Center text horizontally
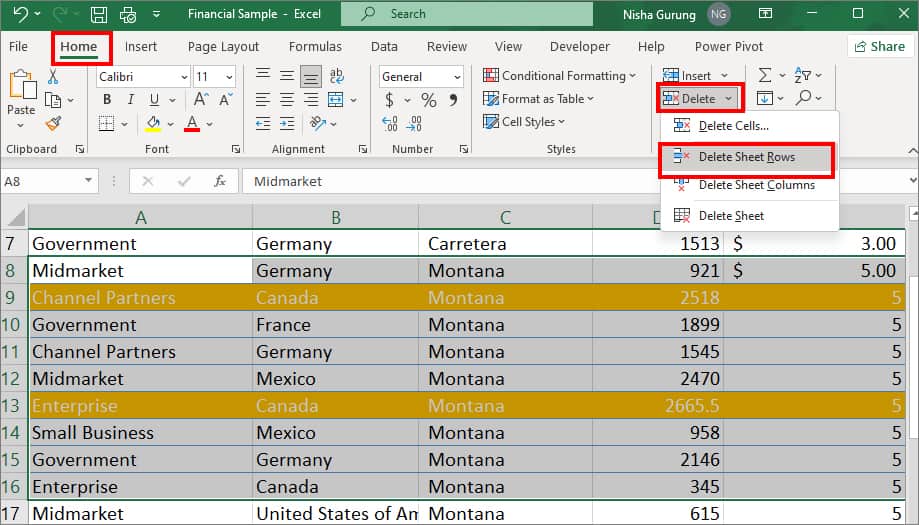This screenshot has height=525, width=919. 287,100
